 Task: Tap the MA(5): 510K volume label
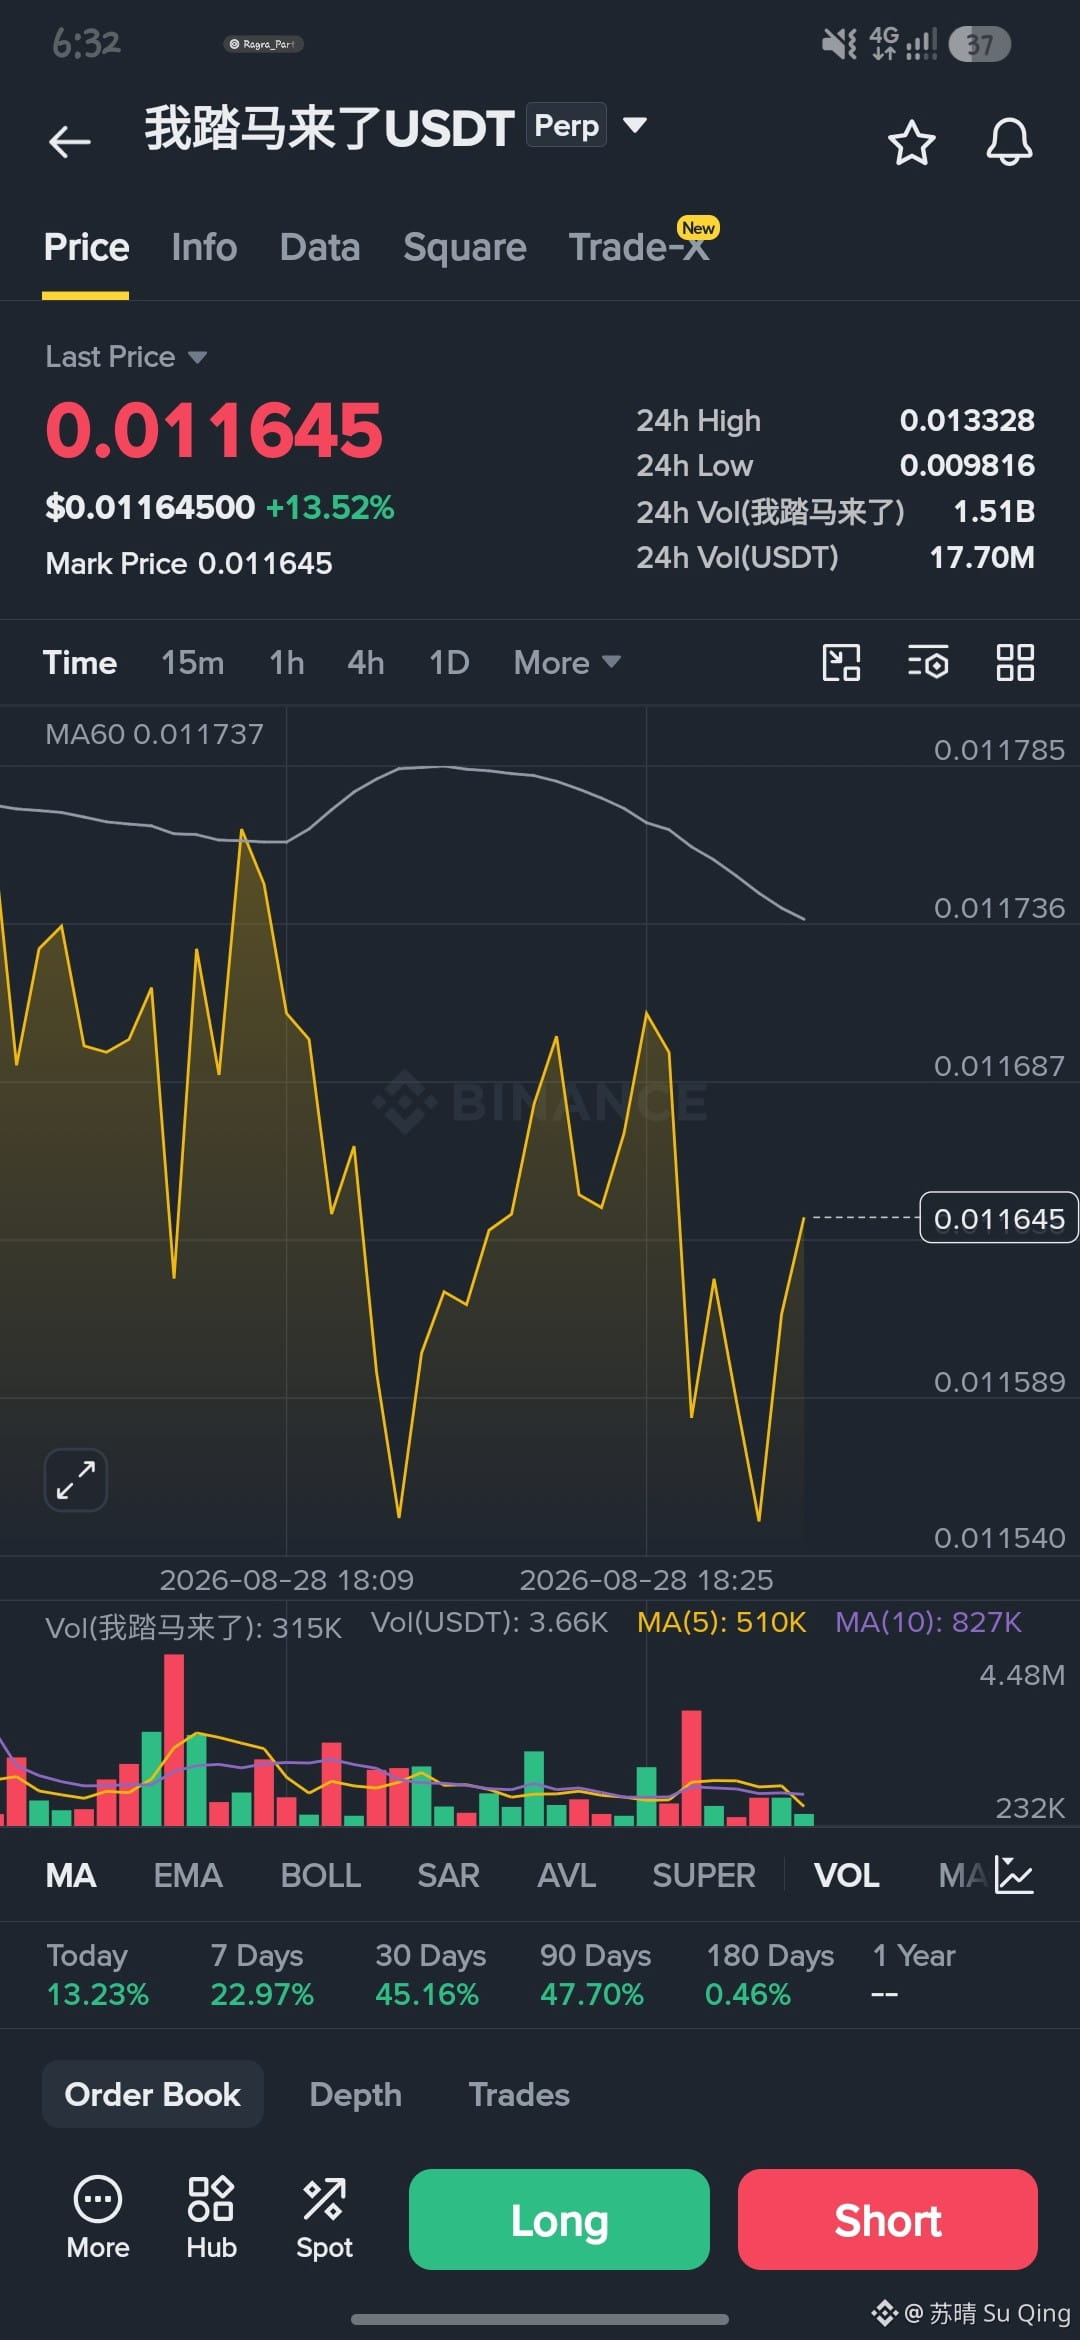click(x=722, y=1622)
